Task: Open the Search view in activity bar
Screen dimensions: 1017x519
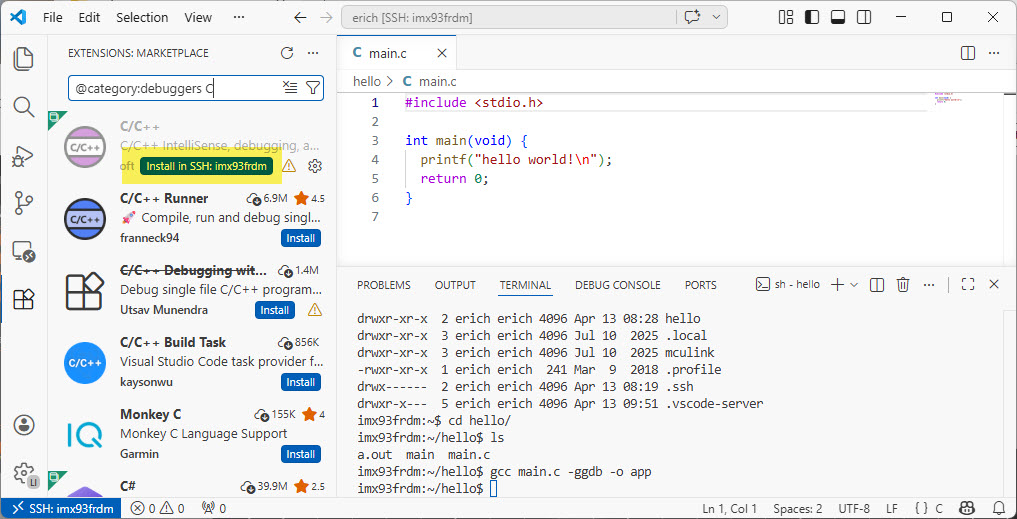Action: 23,107
